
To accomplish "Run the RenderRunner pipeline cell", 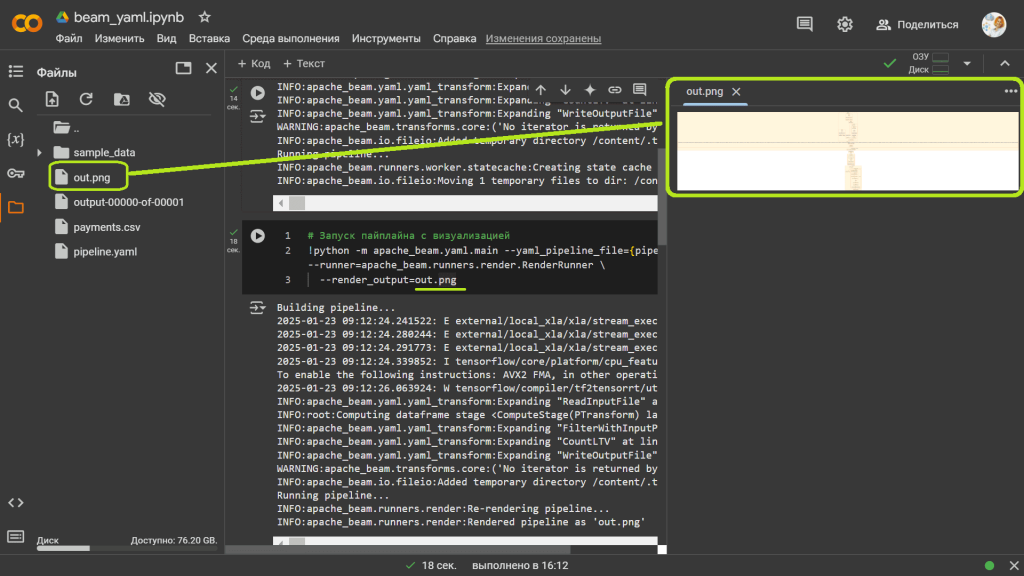I will tap(258, 236).
